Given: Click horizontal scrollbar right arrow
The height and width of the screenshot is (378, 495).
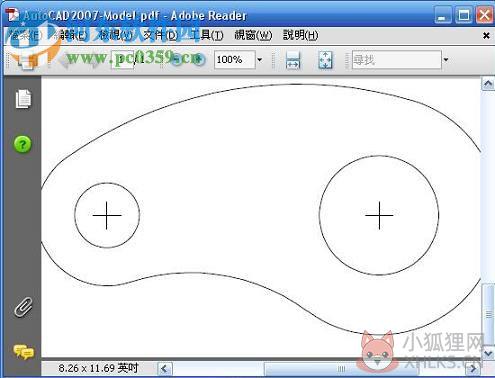Looking at the screenshot, I should pos(473,369).
